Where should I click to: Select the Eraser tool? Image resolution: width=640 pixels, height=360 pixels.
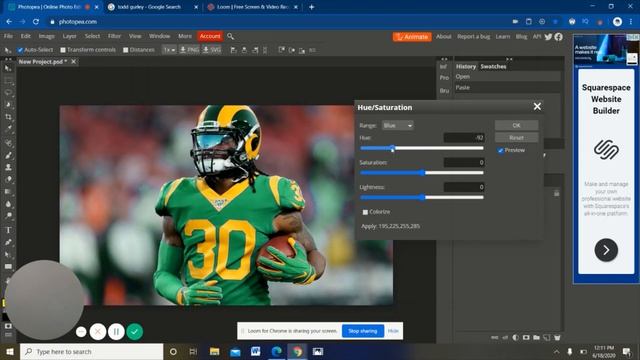click(x=8, y=179)
